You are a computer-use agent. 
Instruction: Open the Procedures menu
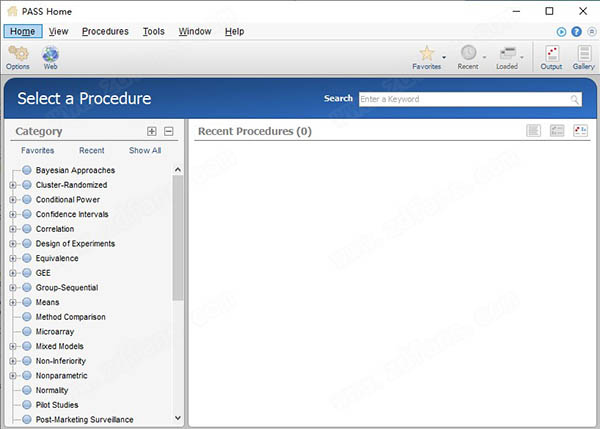click(x=105, y=31)
